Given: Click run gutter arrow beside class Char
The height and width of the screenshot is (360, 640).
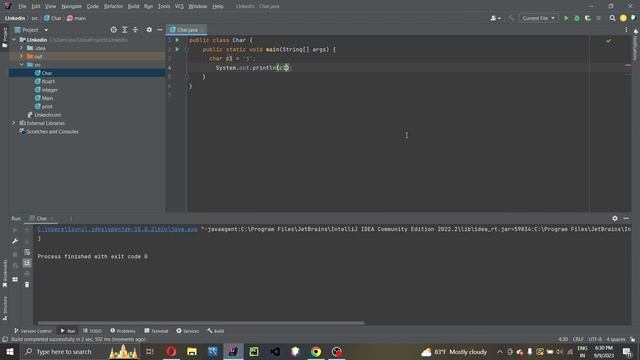Looking at the screenshot, I should [177, 40].
